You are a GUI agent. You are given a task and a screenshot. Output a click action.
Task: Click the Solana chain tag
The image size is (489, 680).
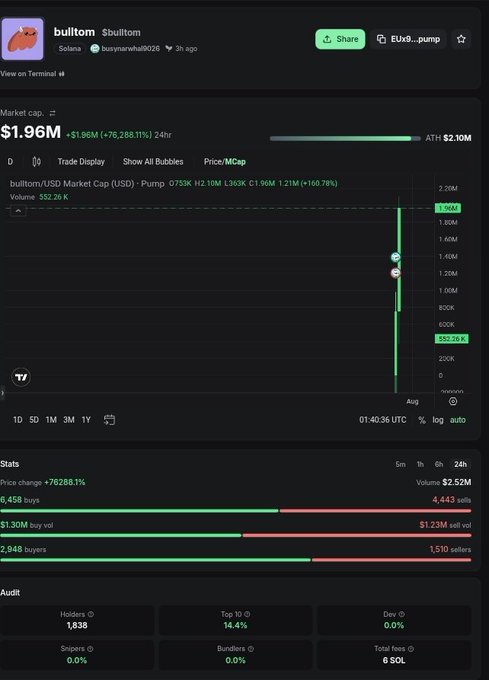click(70, 49)
